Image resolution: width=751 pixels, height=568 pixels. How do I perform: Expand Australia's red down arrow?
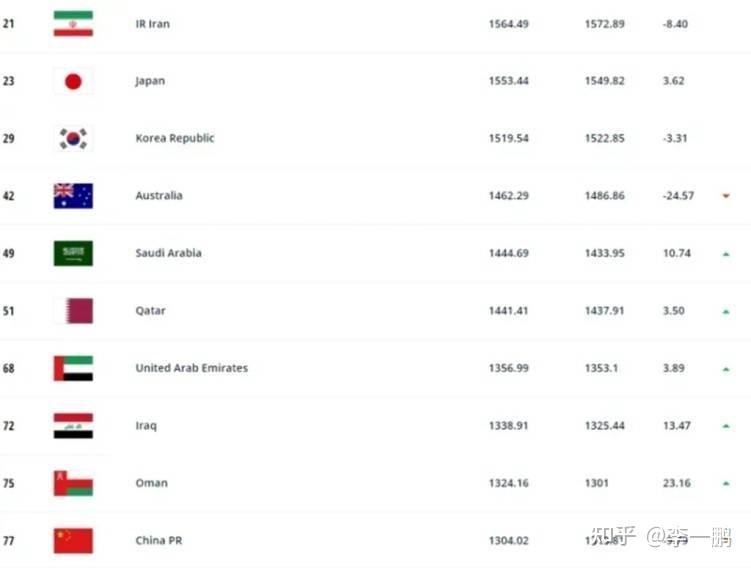click(x=726, y=196)
